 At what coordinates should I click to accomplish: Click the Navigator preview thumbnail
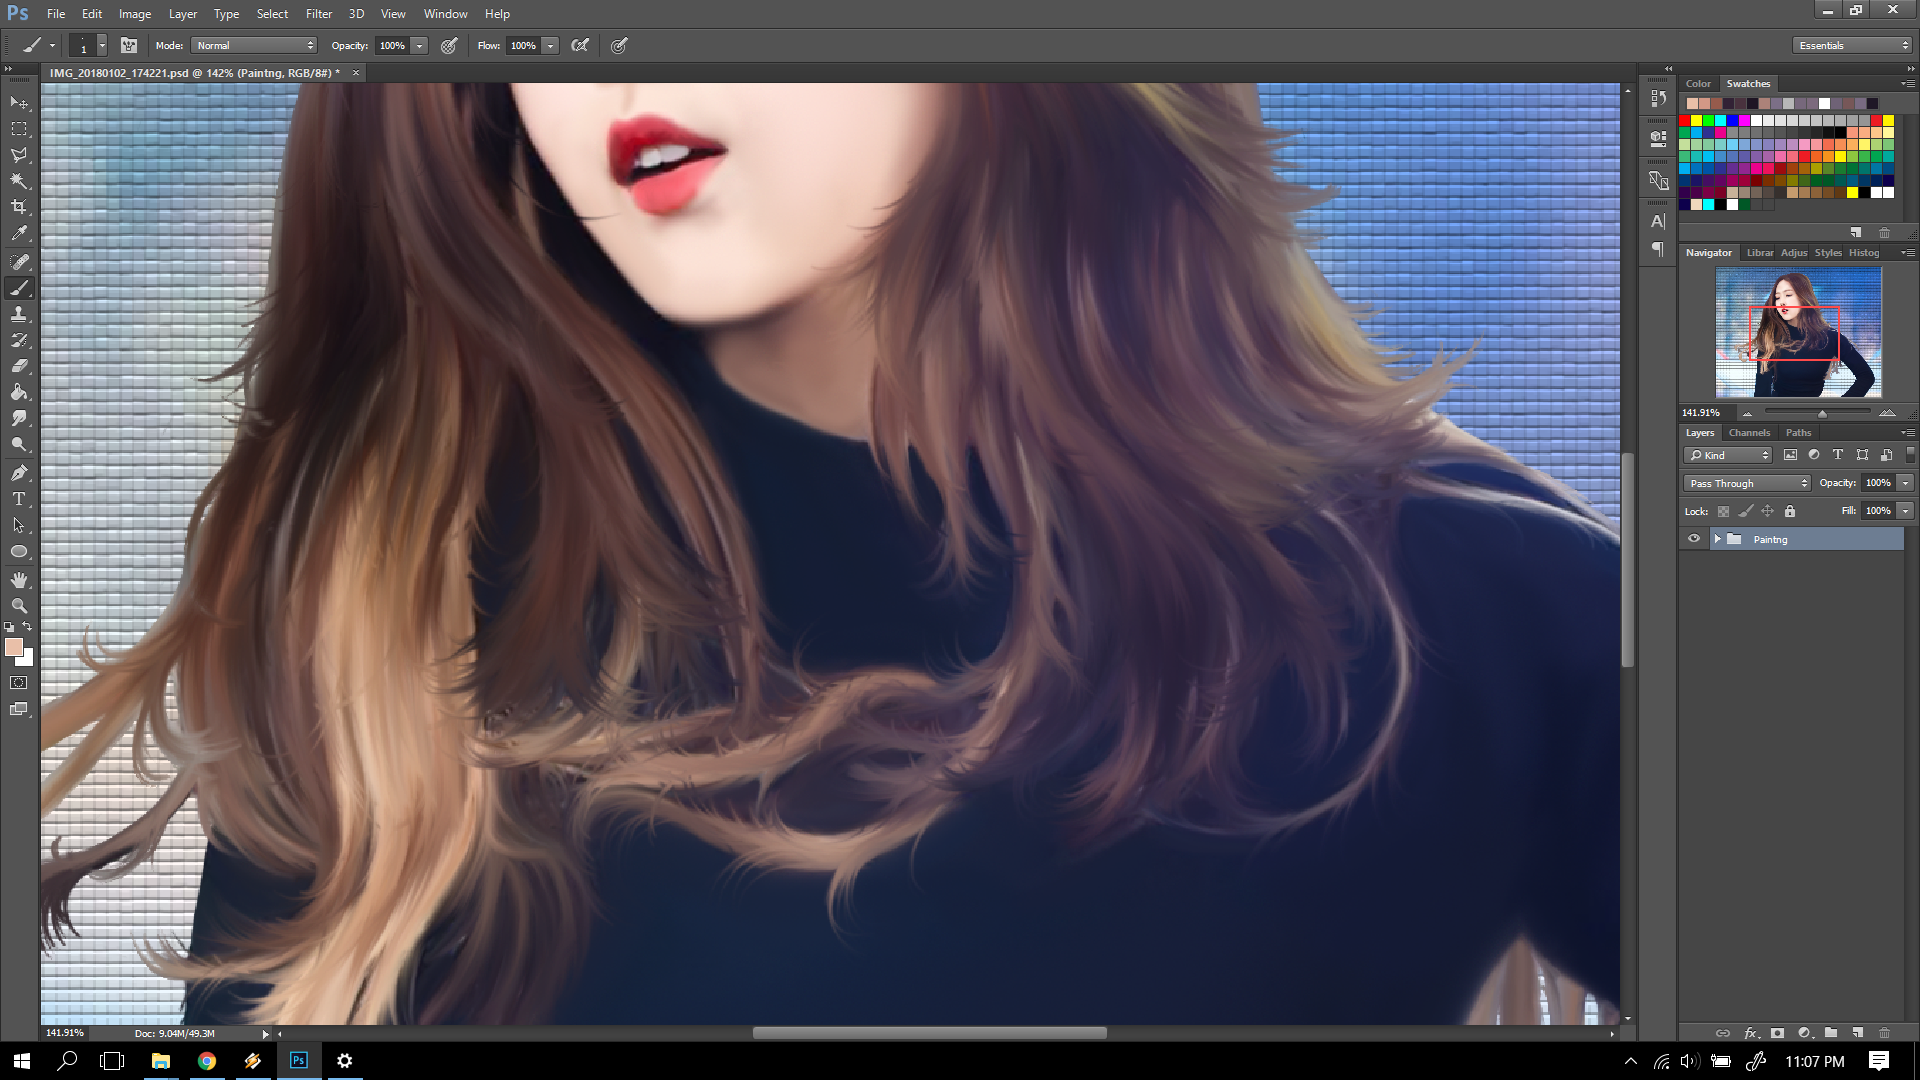click(x=1797, y=333)
